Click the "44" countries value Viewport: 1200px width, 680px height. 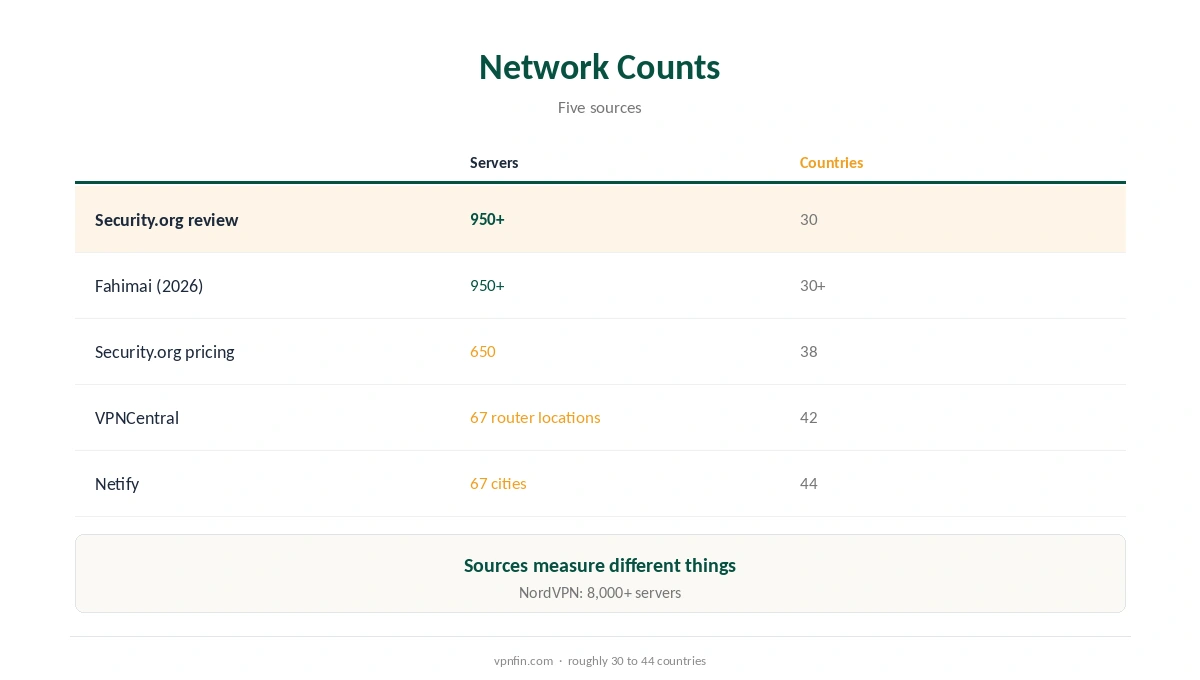click(808, 483)
